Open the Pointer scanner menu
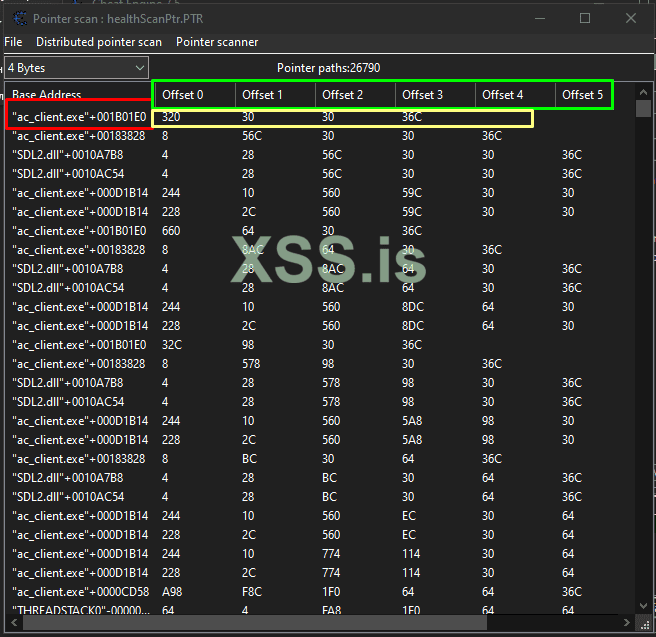656x637 pixels. click(217, 42)
